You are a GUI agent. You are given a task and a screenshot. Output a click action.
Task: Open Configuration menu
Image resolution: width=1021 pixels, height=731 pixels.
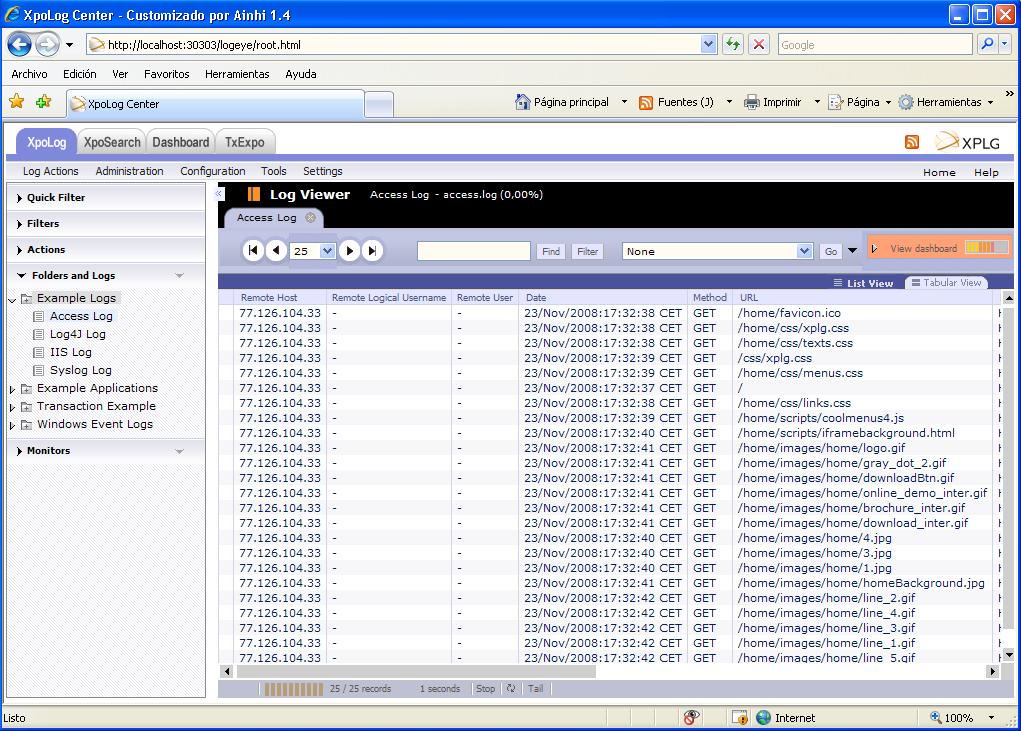click(x=213, y=171)
